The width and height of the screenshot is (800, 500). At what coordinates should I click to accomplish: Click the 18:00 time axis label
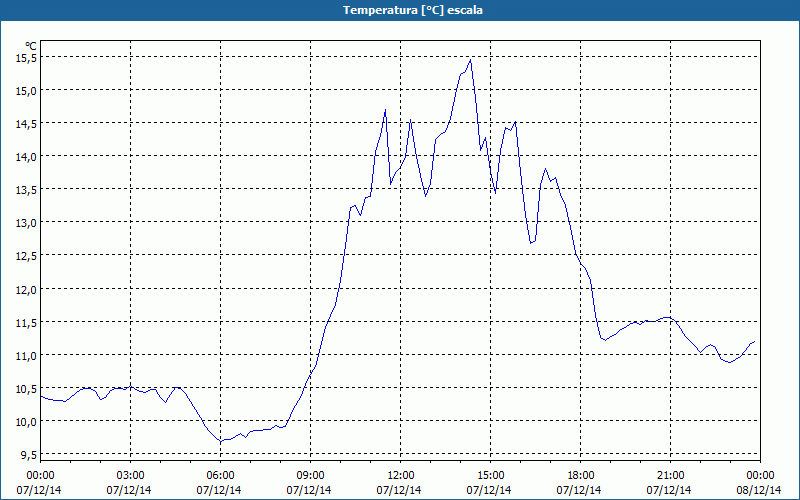tap(581, 476)
